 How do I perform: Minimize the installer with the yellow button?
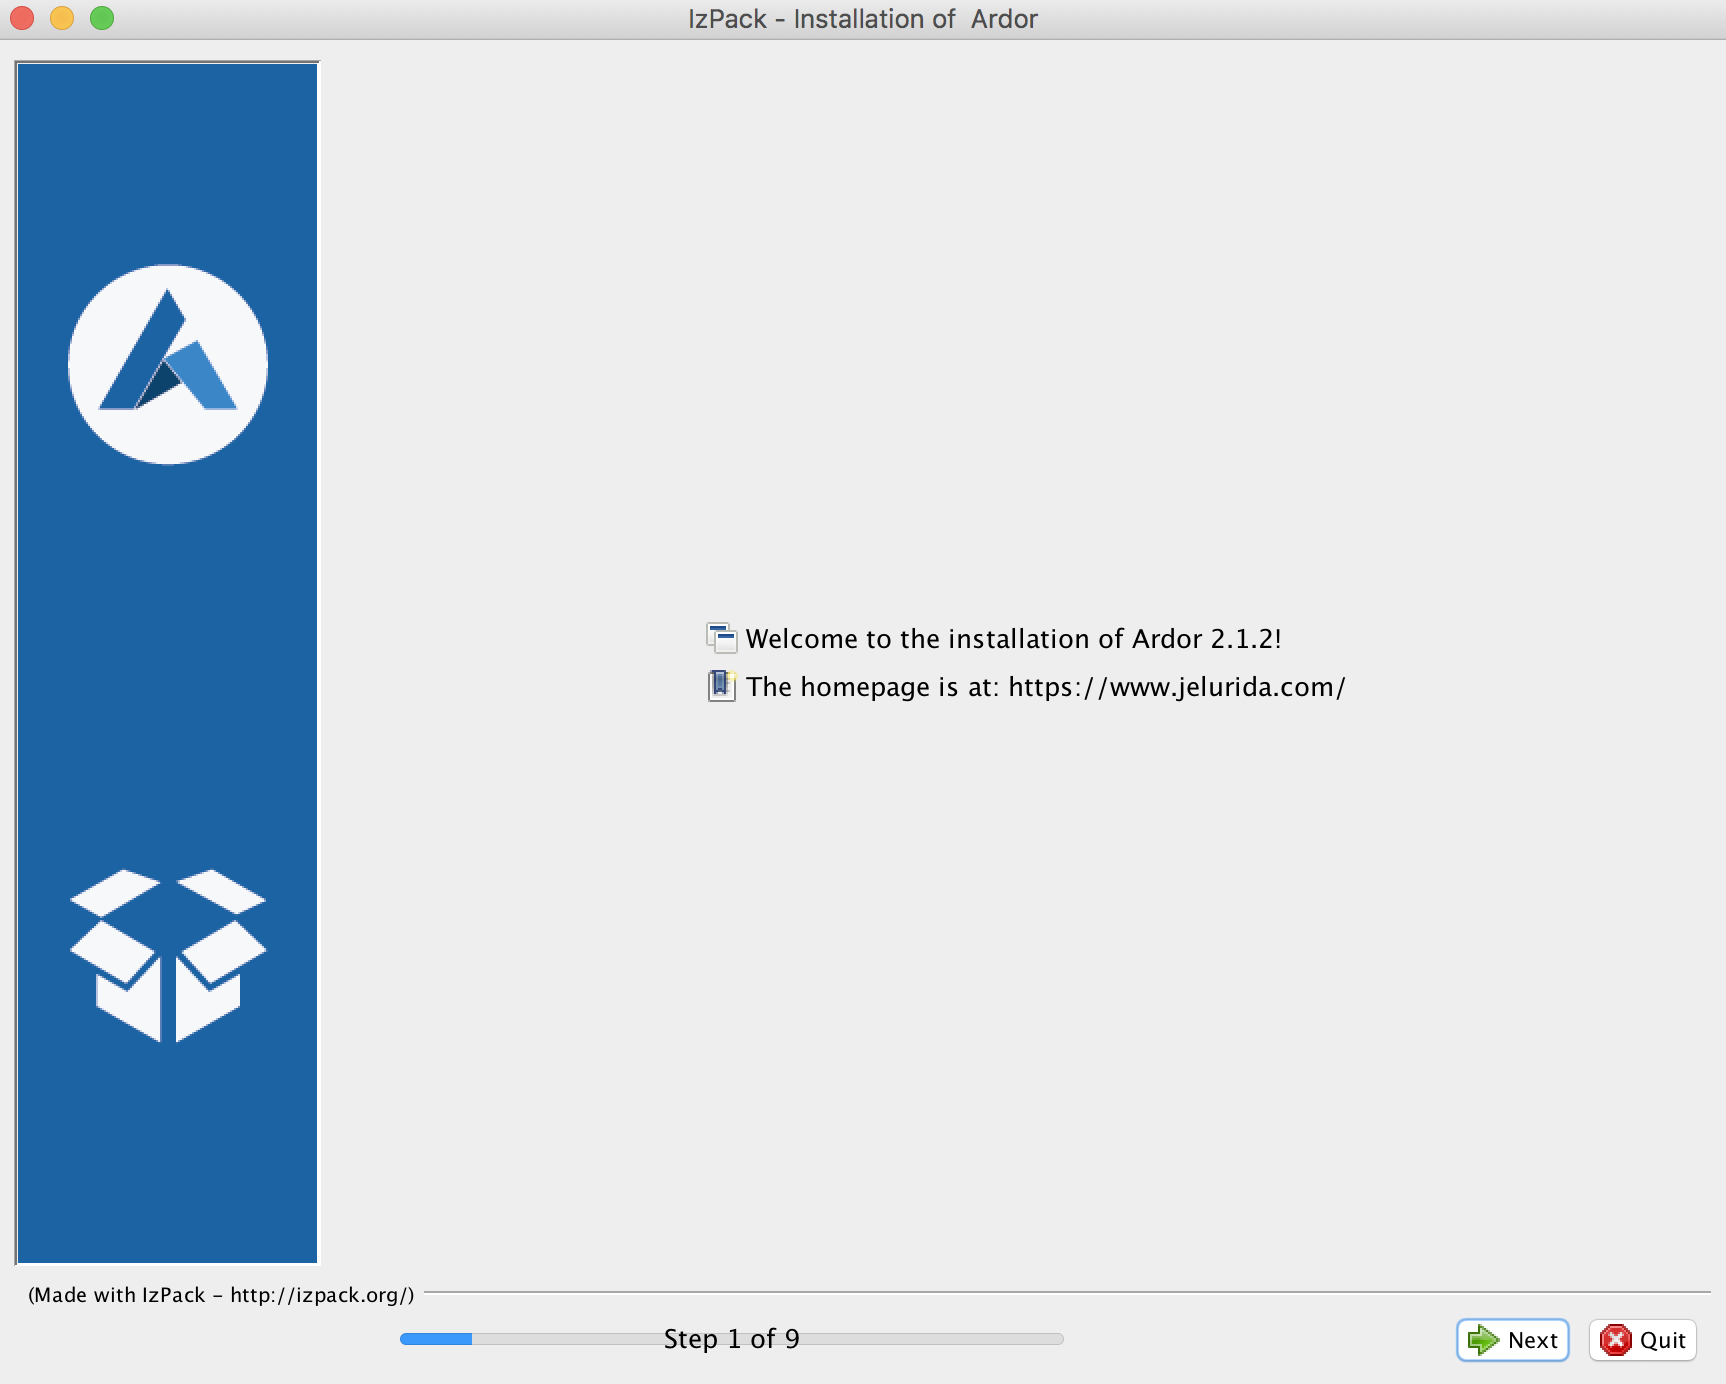[x=62, y=18]
